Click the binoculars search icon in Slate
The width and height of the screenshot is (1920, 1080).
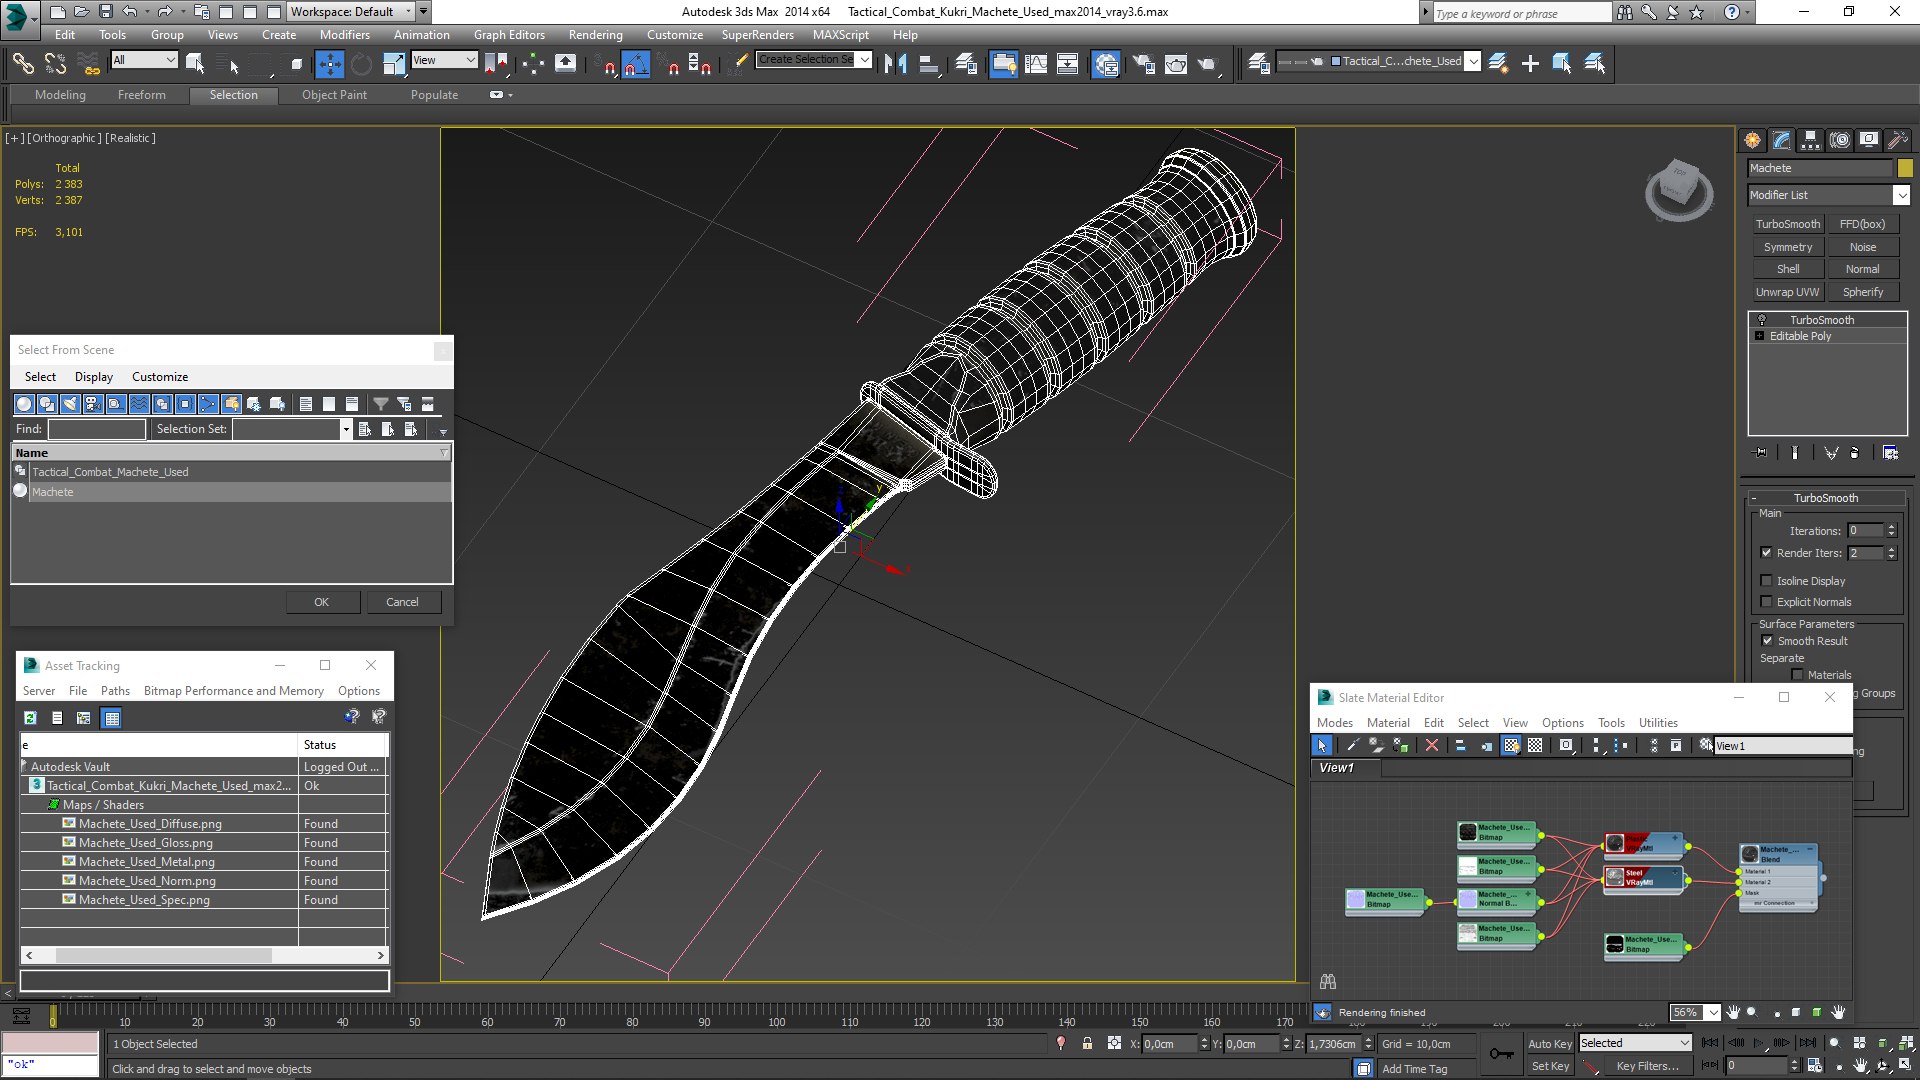pos(1328,982)
